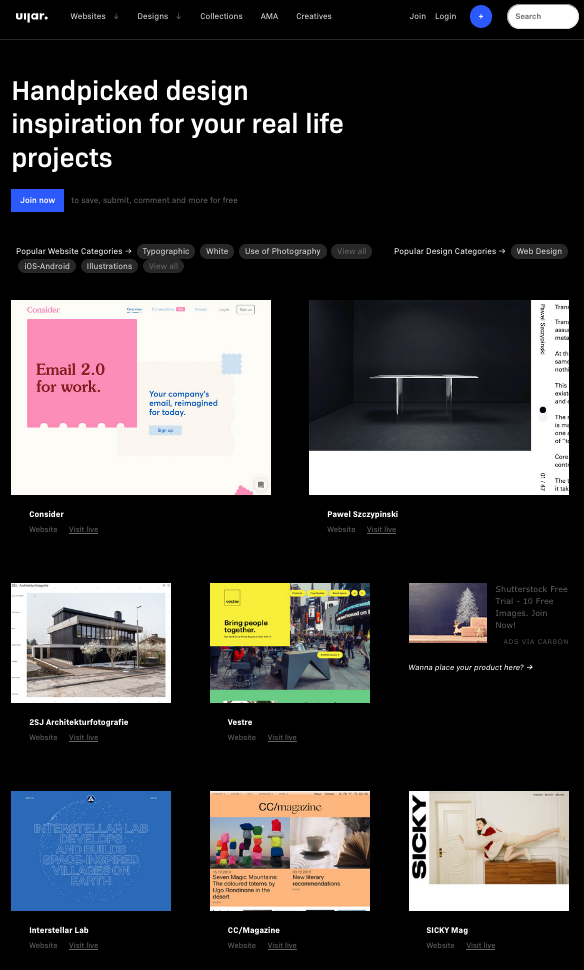
Task: Open the Consider website thumbnail
Action: pos(141,397)
